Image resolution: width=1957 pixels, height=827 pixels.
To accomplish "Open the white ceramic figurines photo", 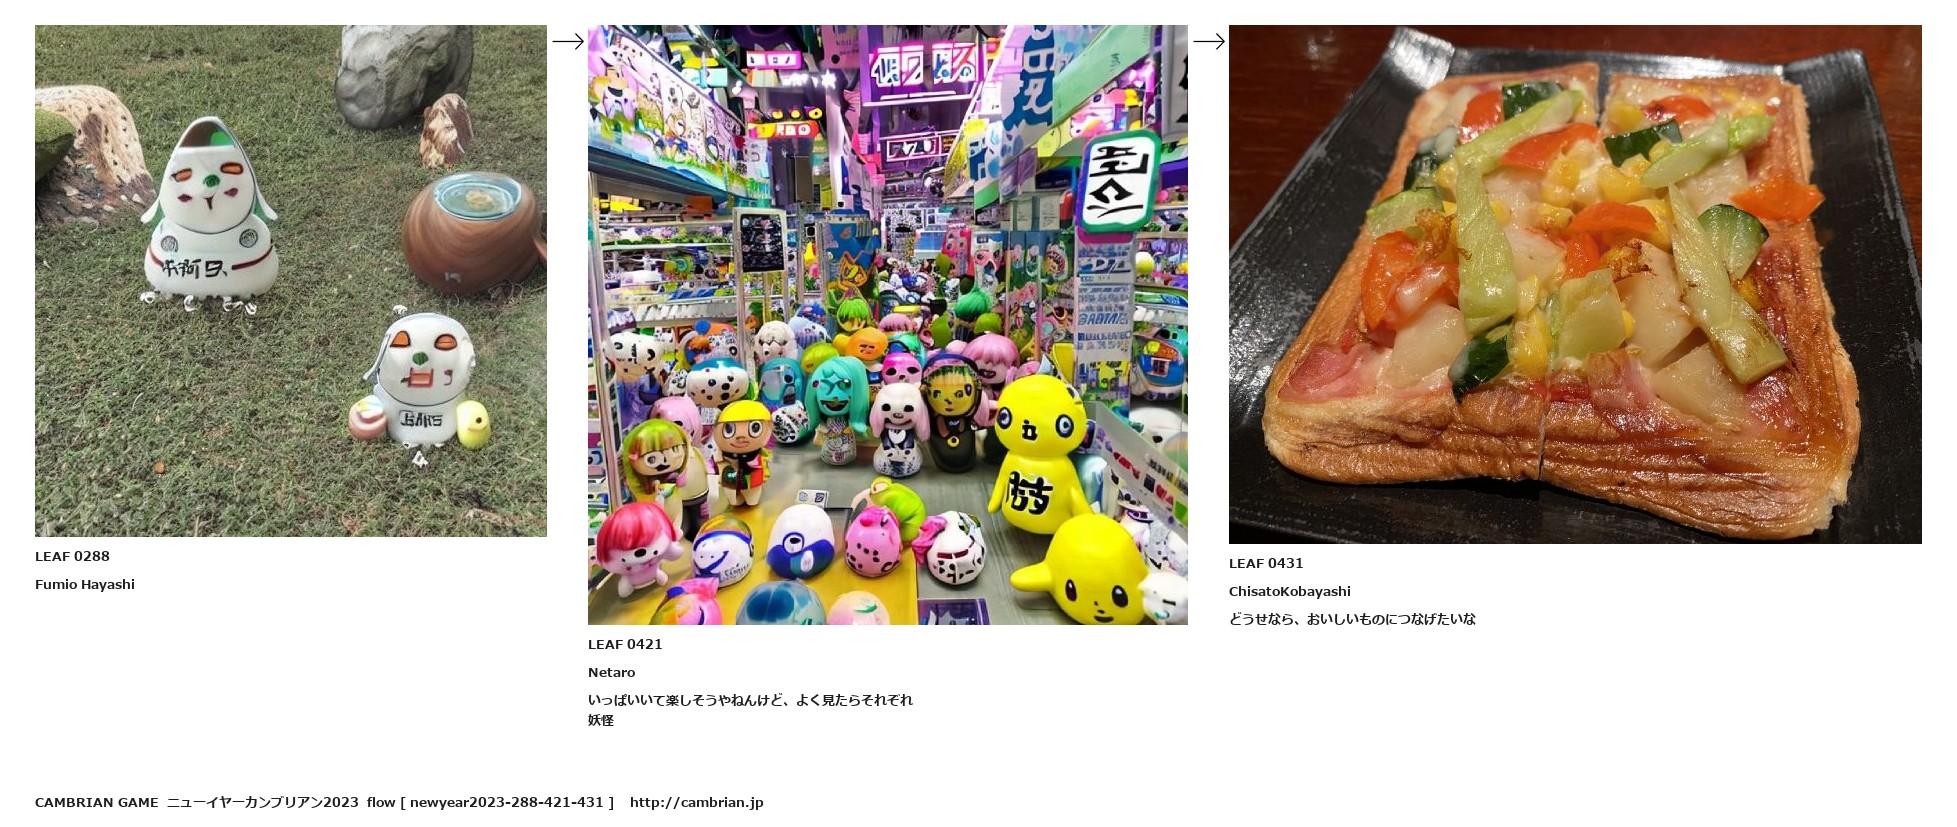I will 291,281.
